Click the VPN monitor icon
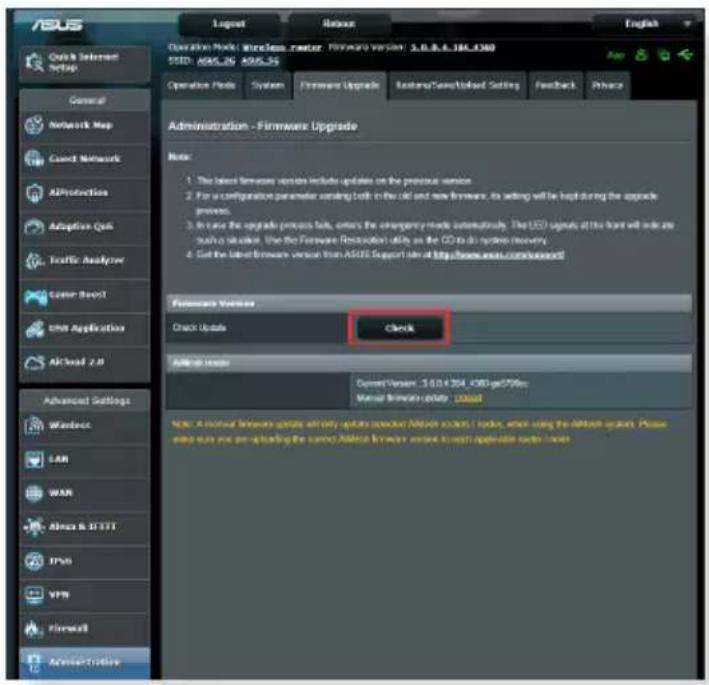Viewport: 709px width, 685px height. pos(34,595)
